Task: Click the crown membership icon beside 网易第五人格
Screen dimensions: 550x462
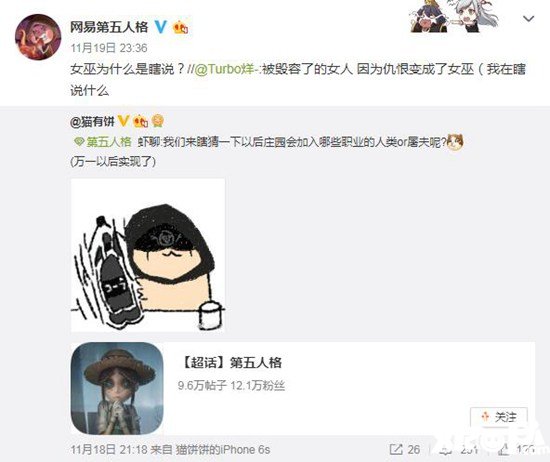Action: pos(181,27)
